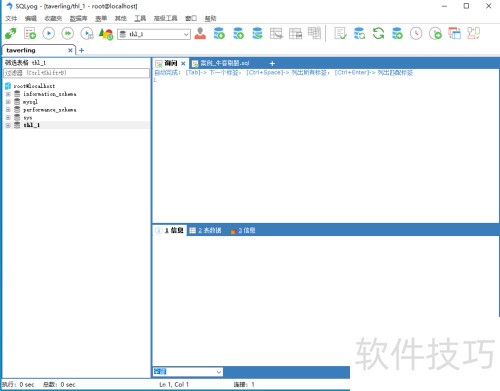This screenshot has width=500, height=391.
Task: Select the 1 信息 result tab
Action: pyautogui.click(x=170, y=230)
